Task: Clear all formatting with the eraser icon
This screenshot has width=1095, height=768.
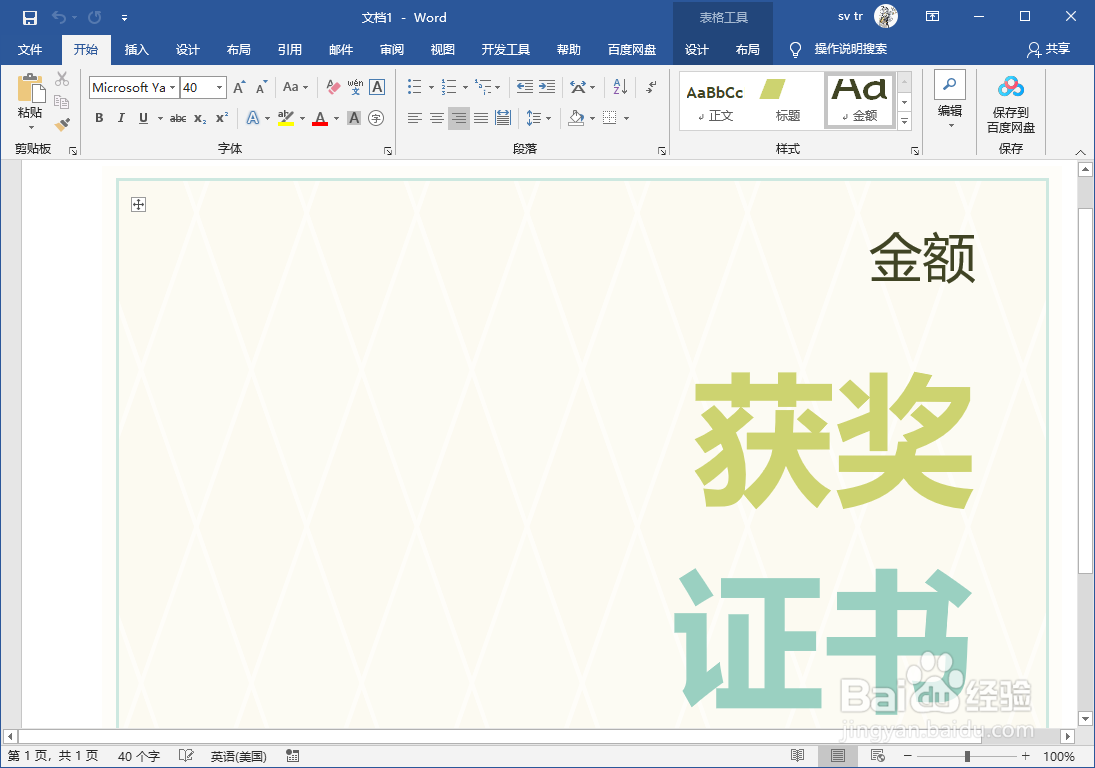Action: click(333, 87)
